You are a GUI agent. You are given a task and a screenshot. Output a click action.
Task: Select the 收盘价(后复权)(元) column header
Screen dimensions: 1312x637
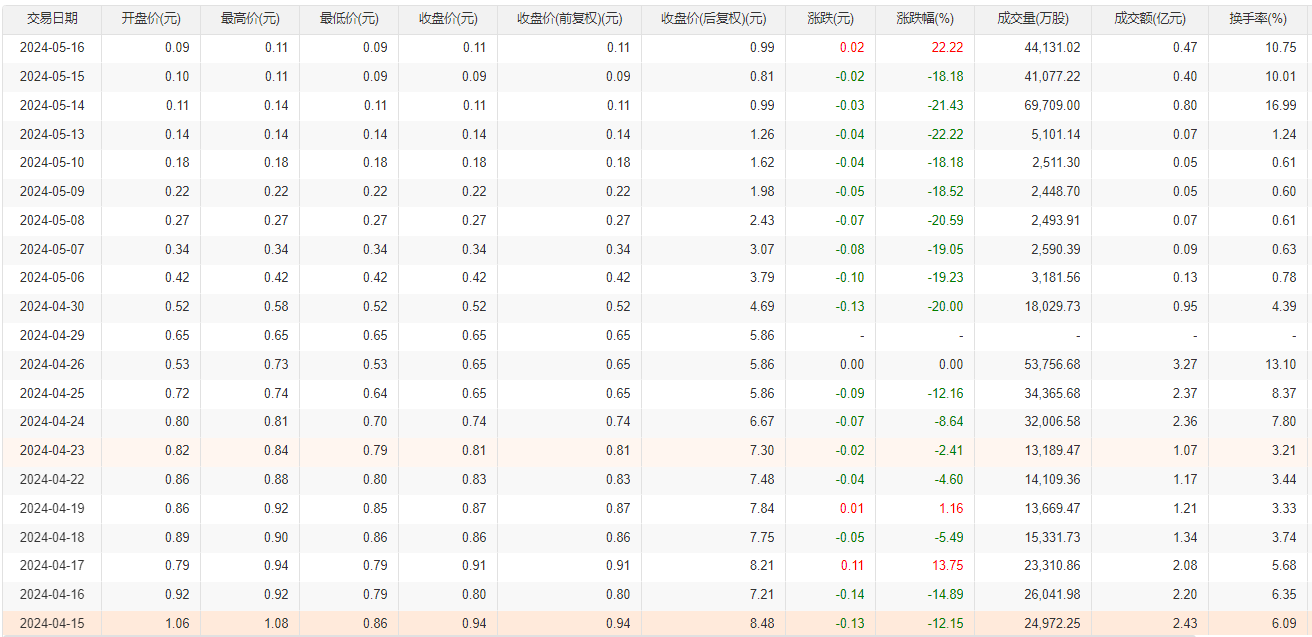click(x=714, y=19)
